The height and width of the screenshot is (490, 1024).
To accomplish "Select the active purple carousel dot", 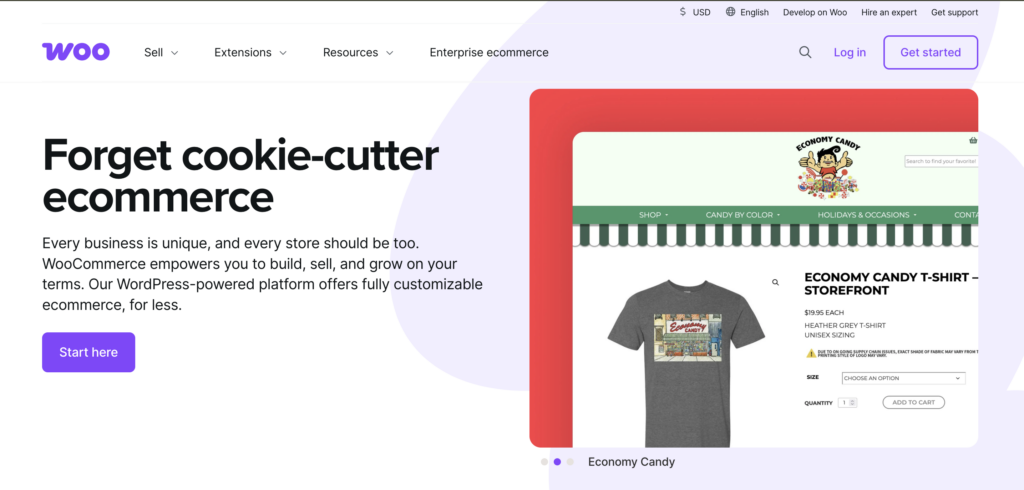I will coord(557,462).
